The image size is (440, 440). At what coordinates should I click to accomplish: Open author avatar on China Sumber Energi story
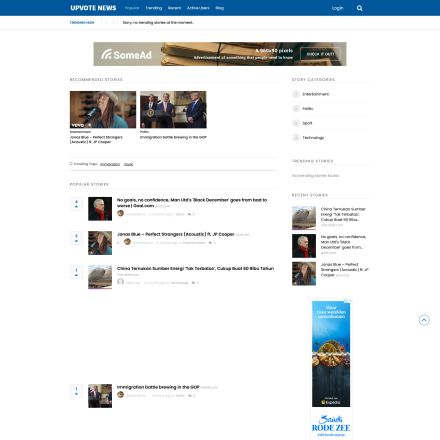click(120, 282)
